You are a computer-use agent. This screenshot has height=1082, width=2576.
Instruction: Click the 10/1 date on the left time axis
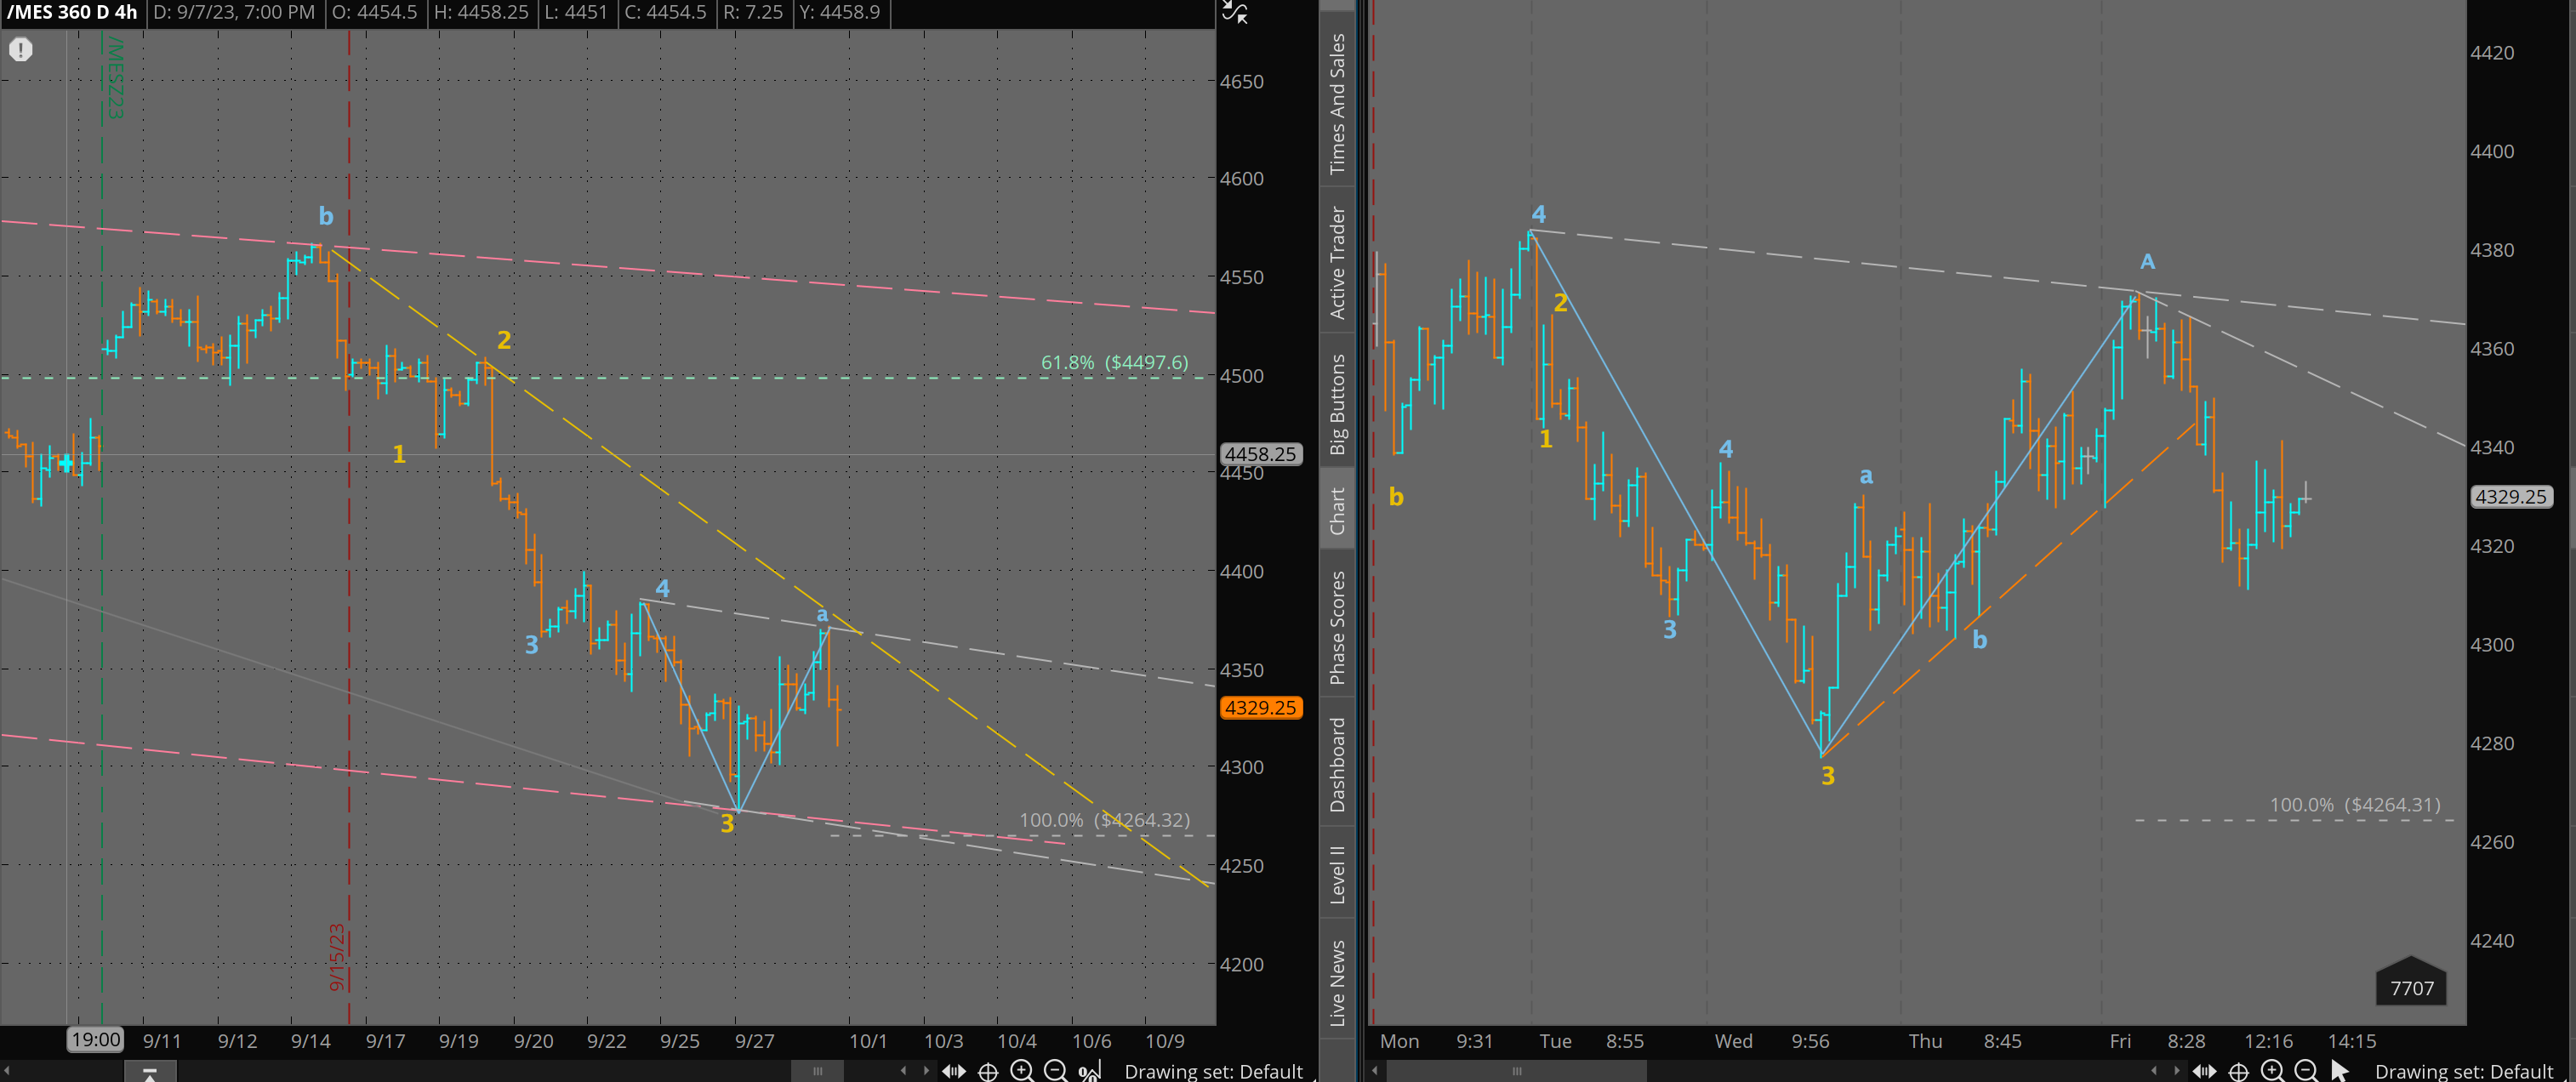(x=868, y=1041)
